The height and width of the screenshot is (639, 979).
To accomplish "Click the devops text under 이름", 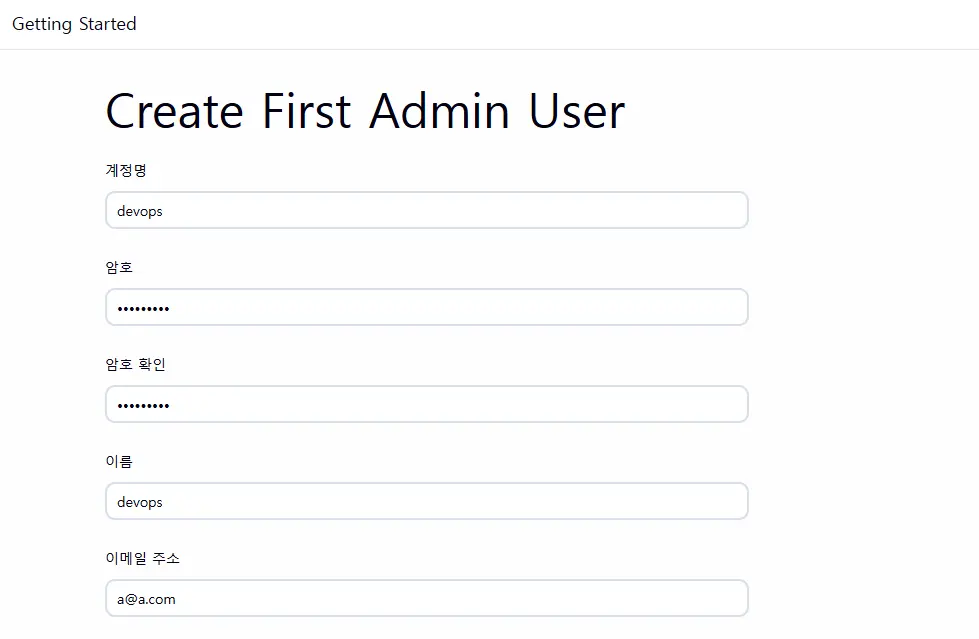I will 139,503.
